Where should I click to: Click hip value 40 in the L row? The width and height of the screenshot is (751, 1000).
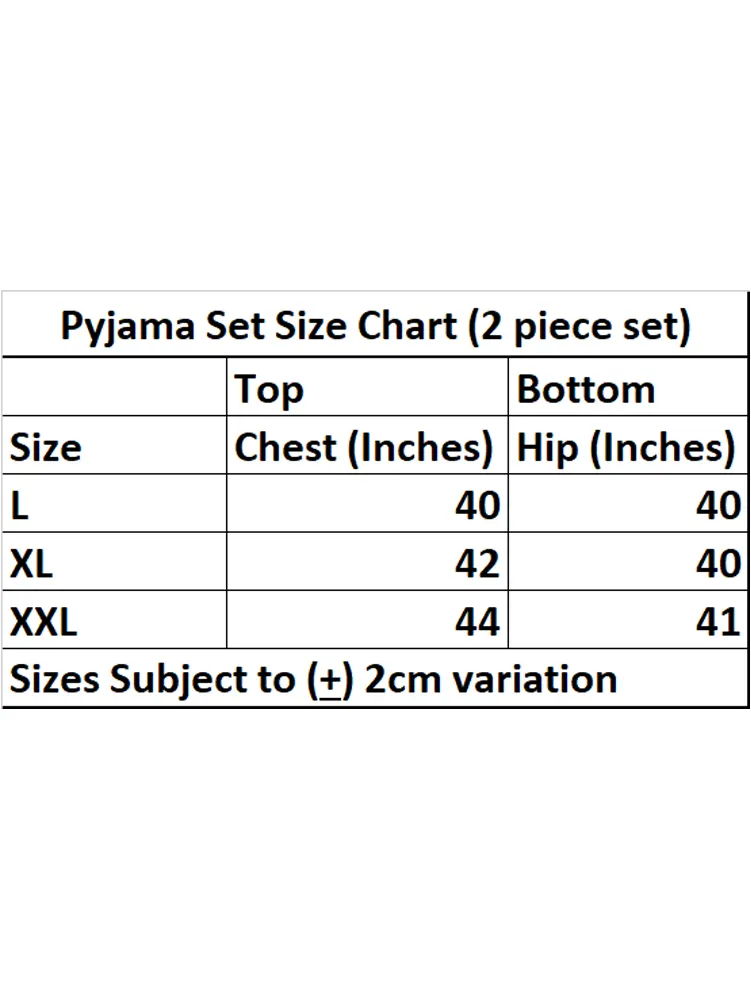pos(718,505)
